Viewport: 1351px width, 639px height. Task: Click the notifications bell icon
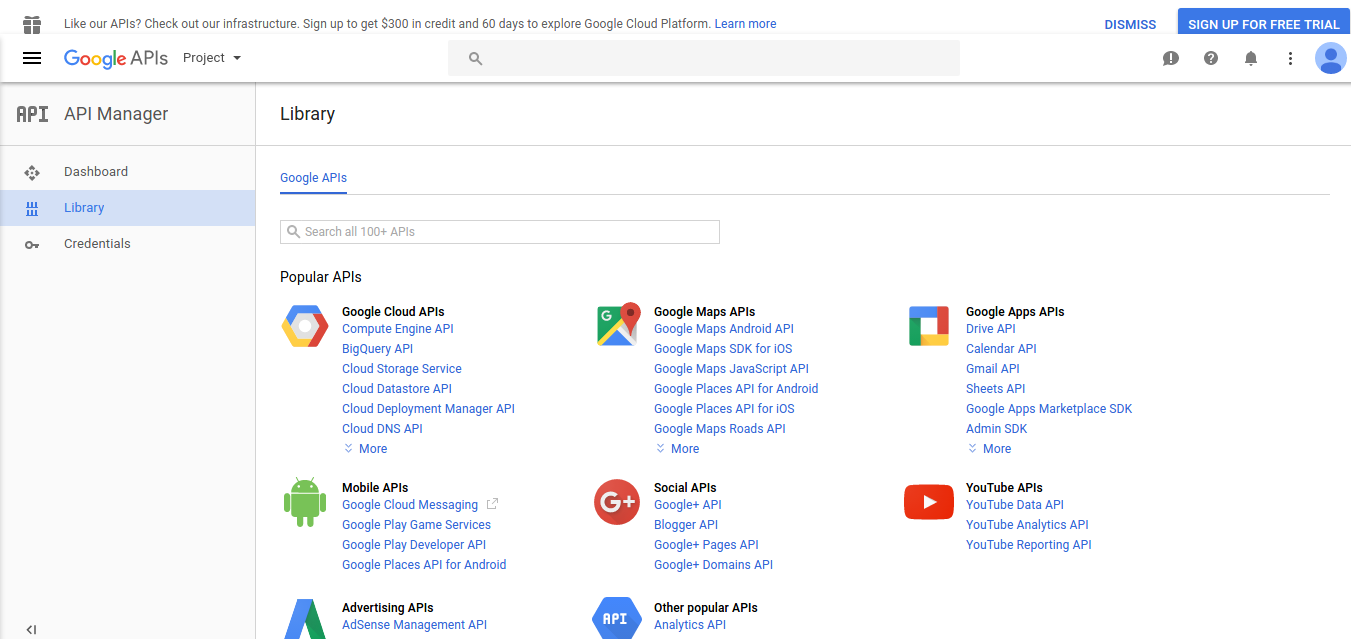[x=1250, y=59]
